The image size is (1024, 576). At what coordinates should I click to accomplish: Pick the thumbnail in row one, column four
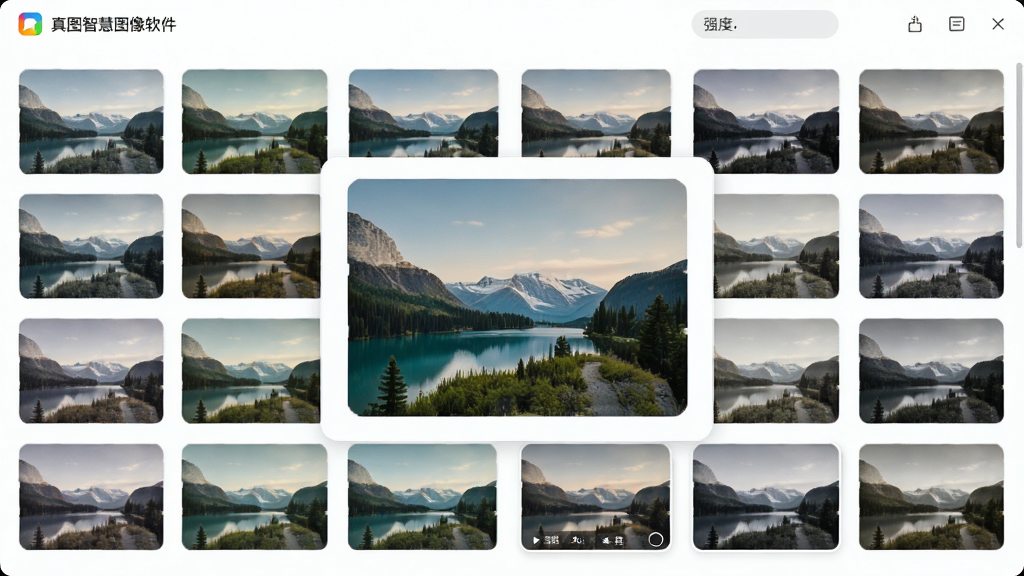[x=596, y=114]
